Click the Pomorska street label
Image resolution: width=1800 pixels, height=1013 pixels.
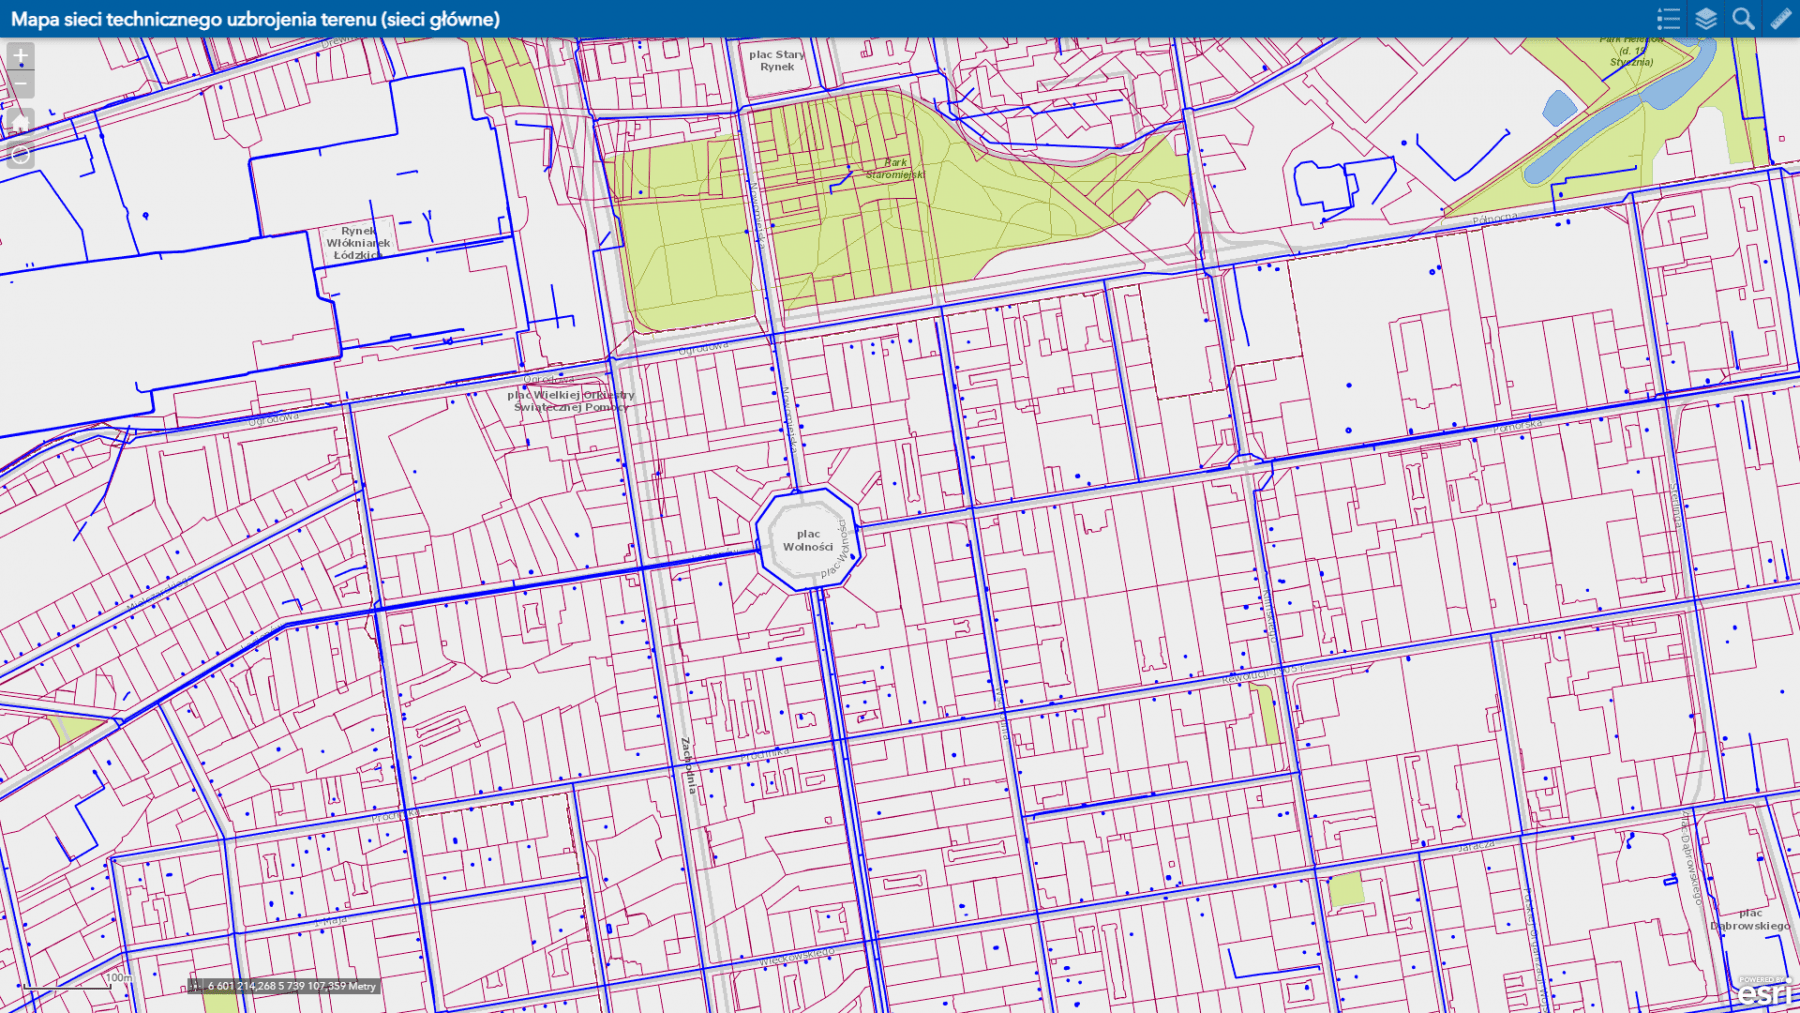[1518, 427]
